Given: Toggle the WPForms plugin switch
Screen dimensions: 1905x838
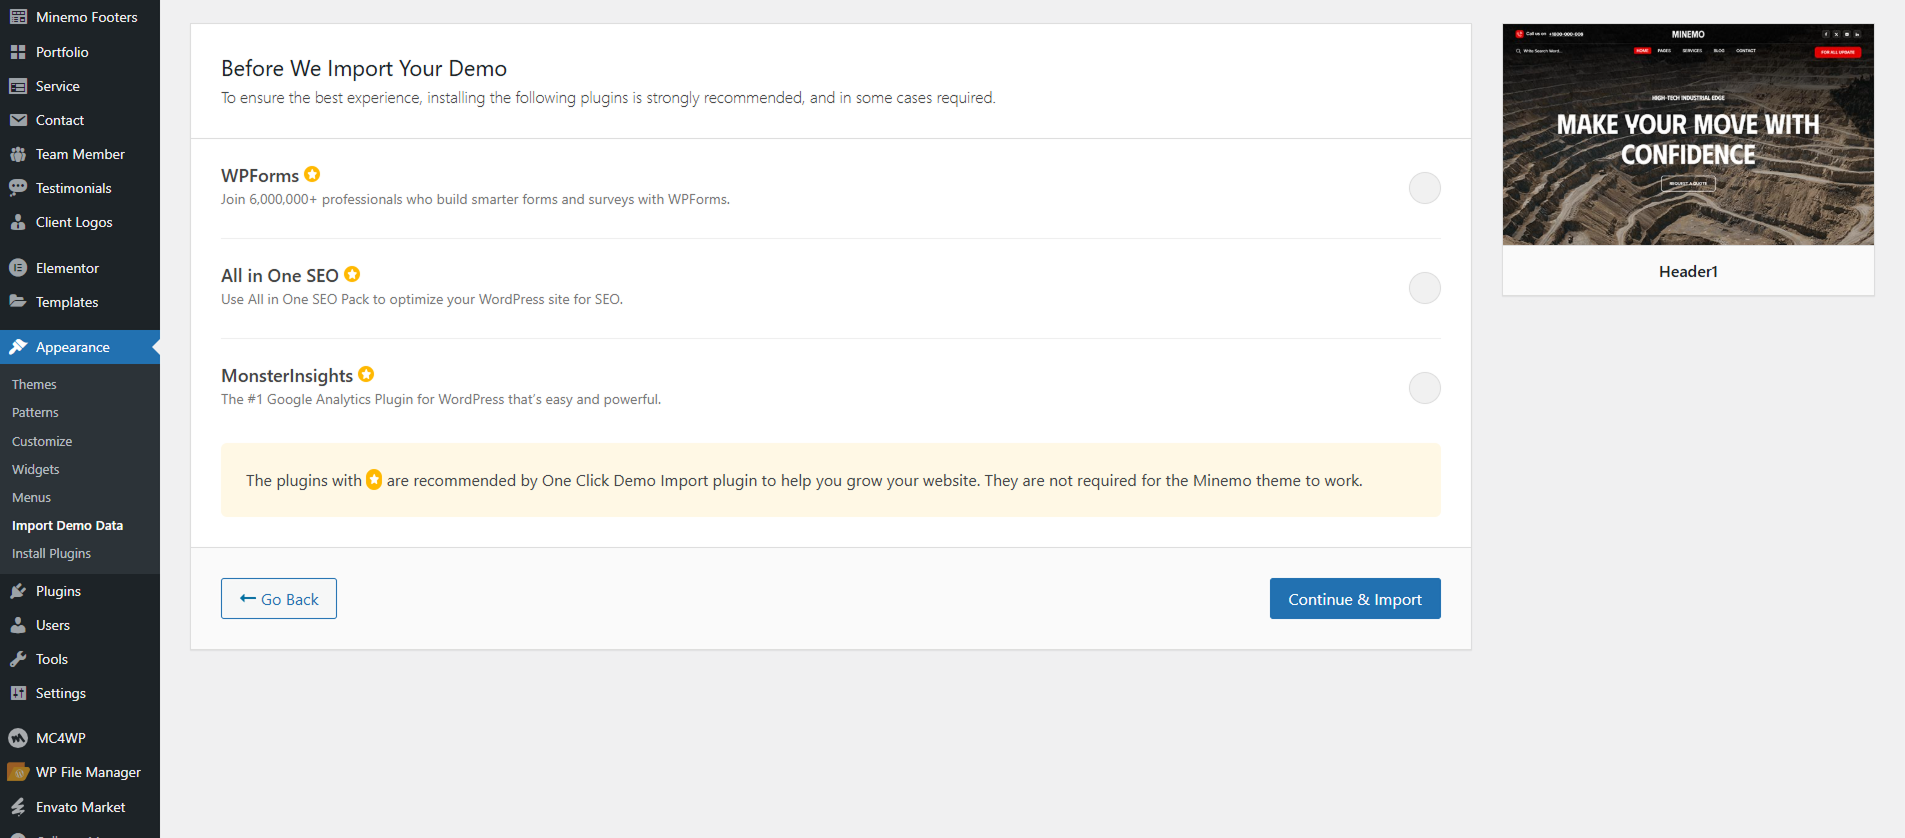Looking at the screenshot, I should [x=1424, y=188].
